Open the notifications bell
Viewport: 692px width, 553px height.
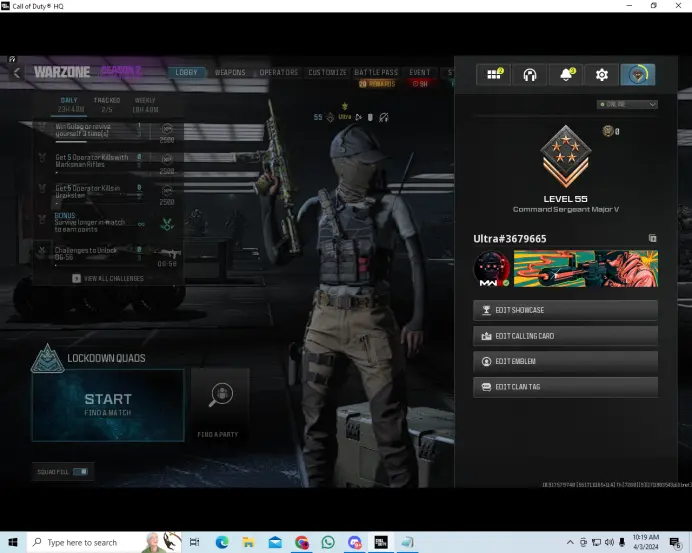point(566,75)
